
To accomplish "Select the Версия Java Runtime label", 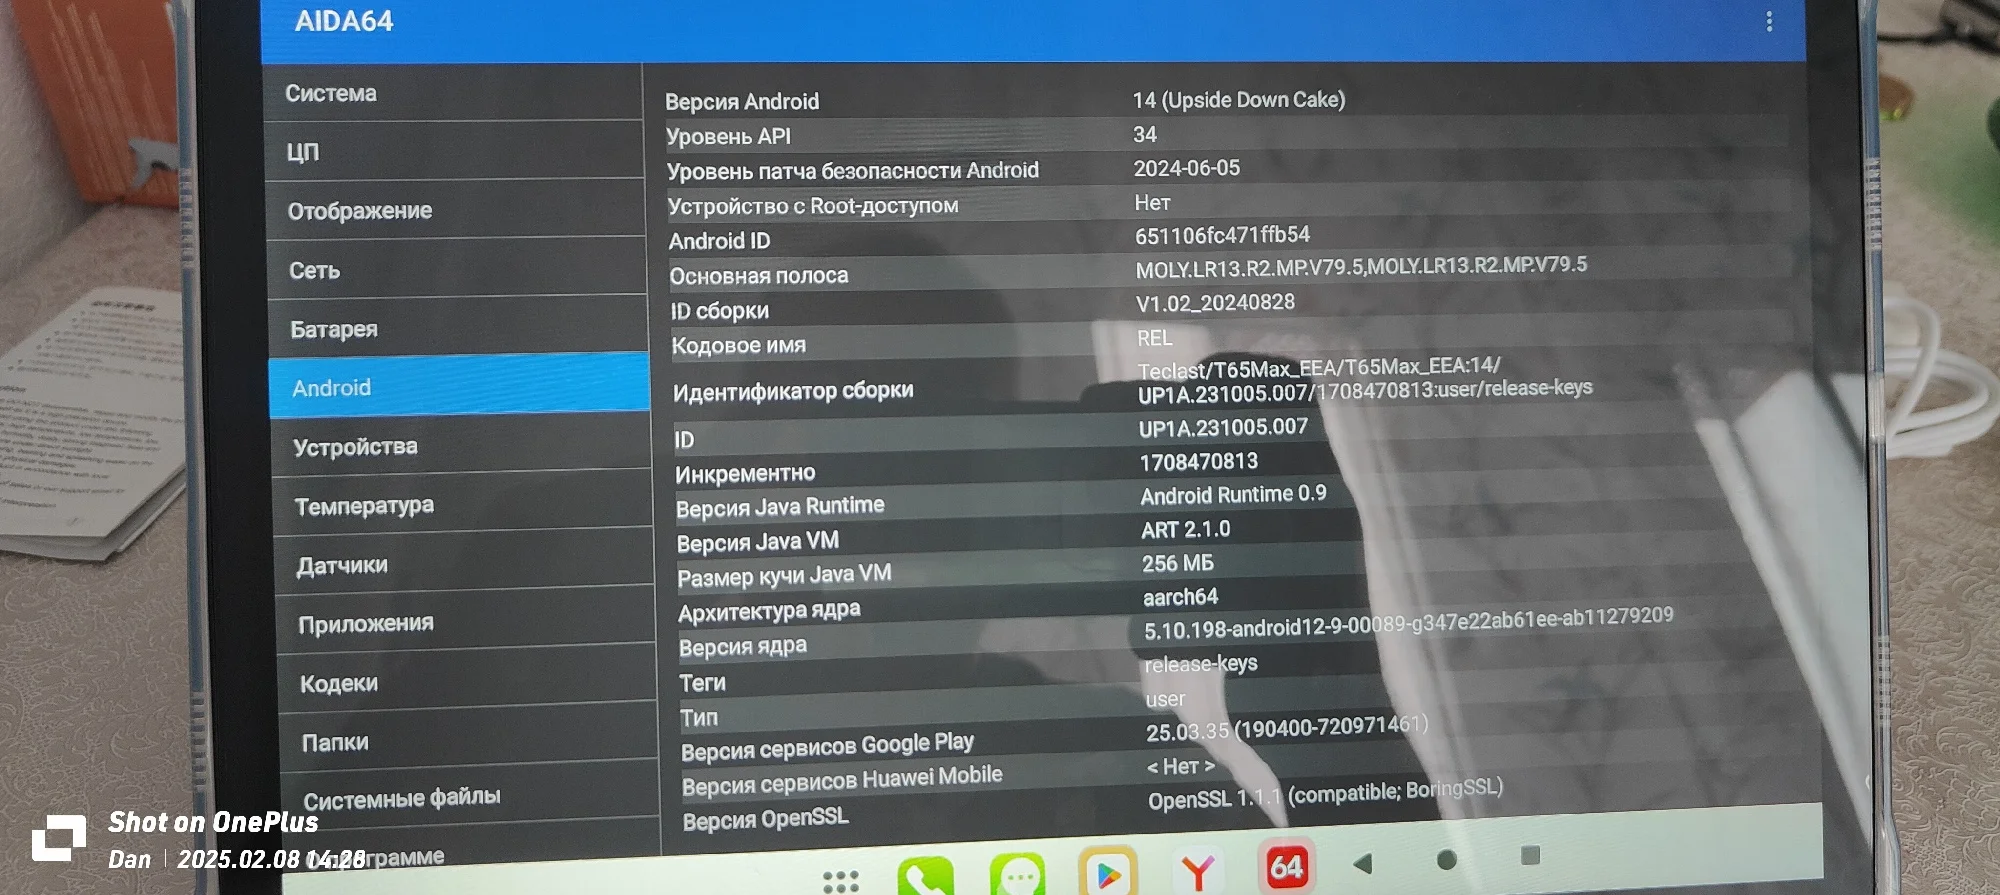I will 780,507.
